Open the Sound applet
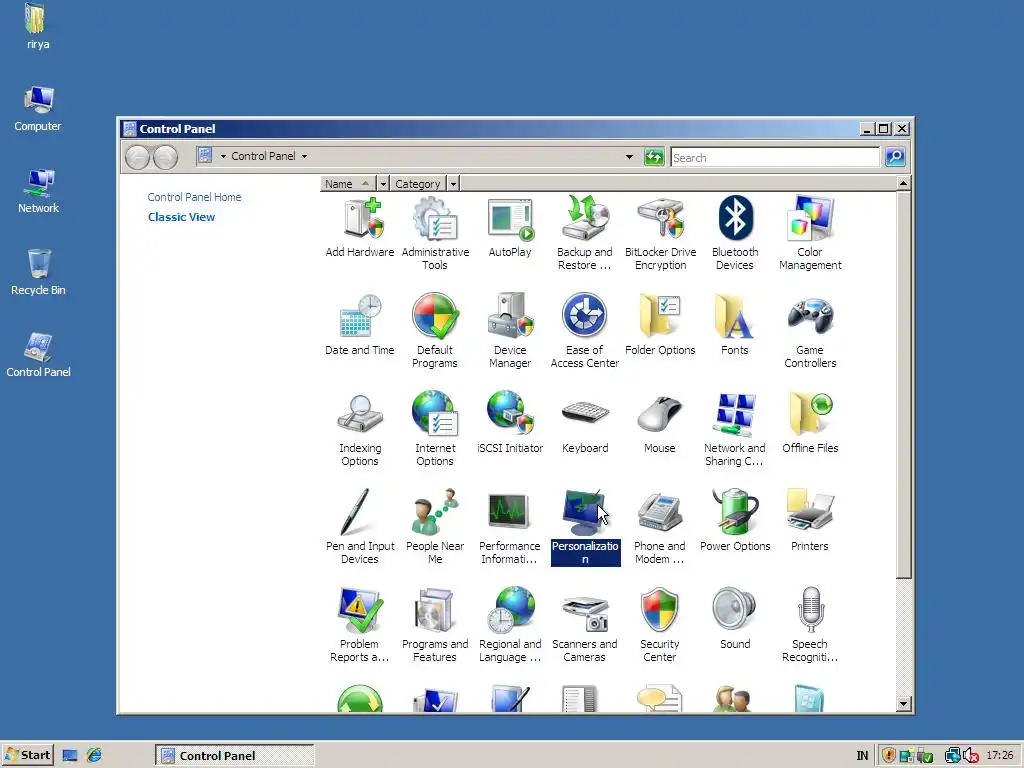Screen dimensions: 1024x768 click(x=735, y=620)
